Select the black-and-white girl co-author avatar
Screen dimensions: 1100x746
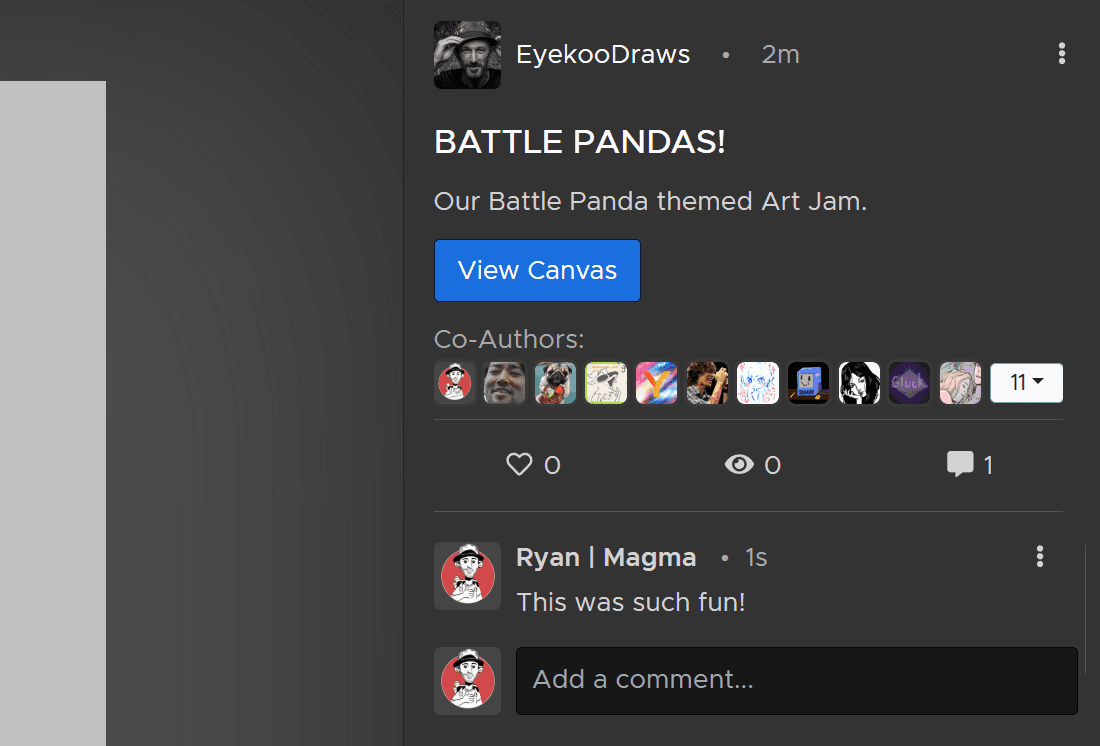click(x=859, y=383)
